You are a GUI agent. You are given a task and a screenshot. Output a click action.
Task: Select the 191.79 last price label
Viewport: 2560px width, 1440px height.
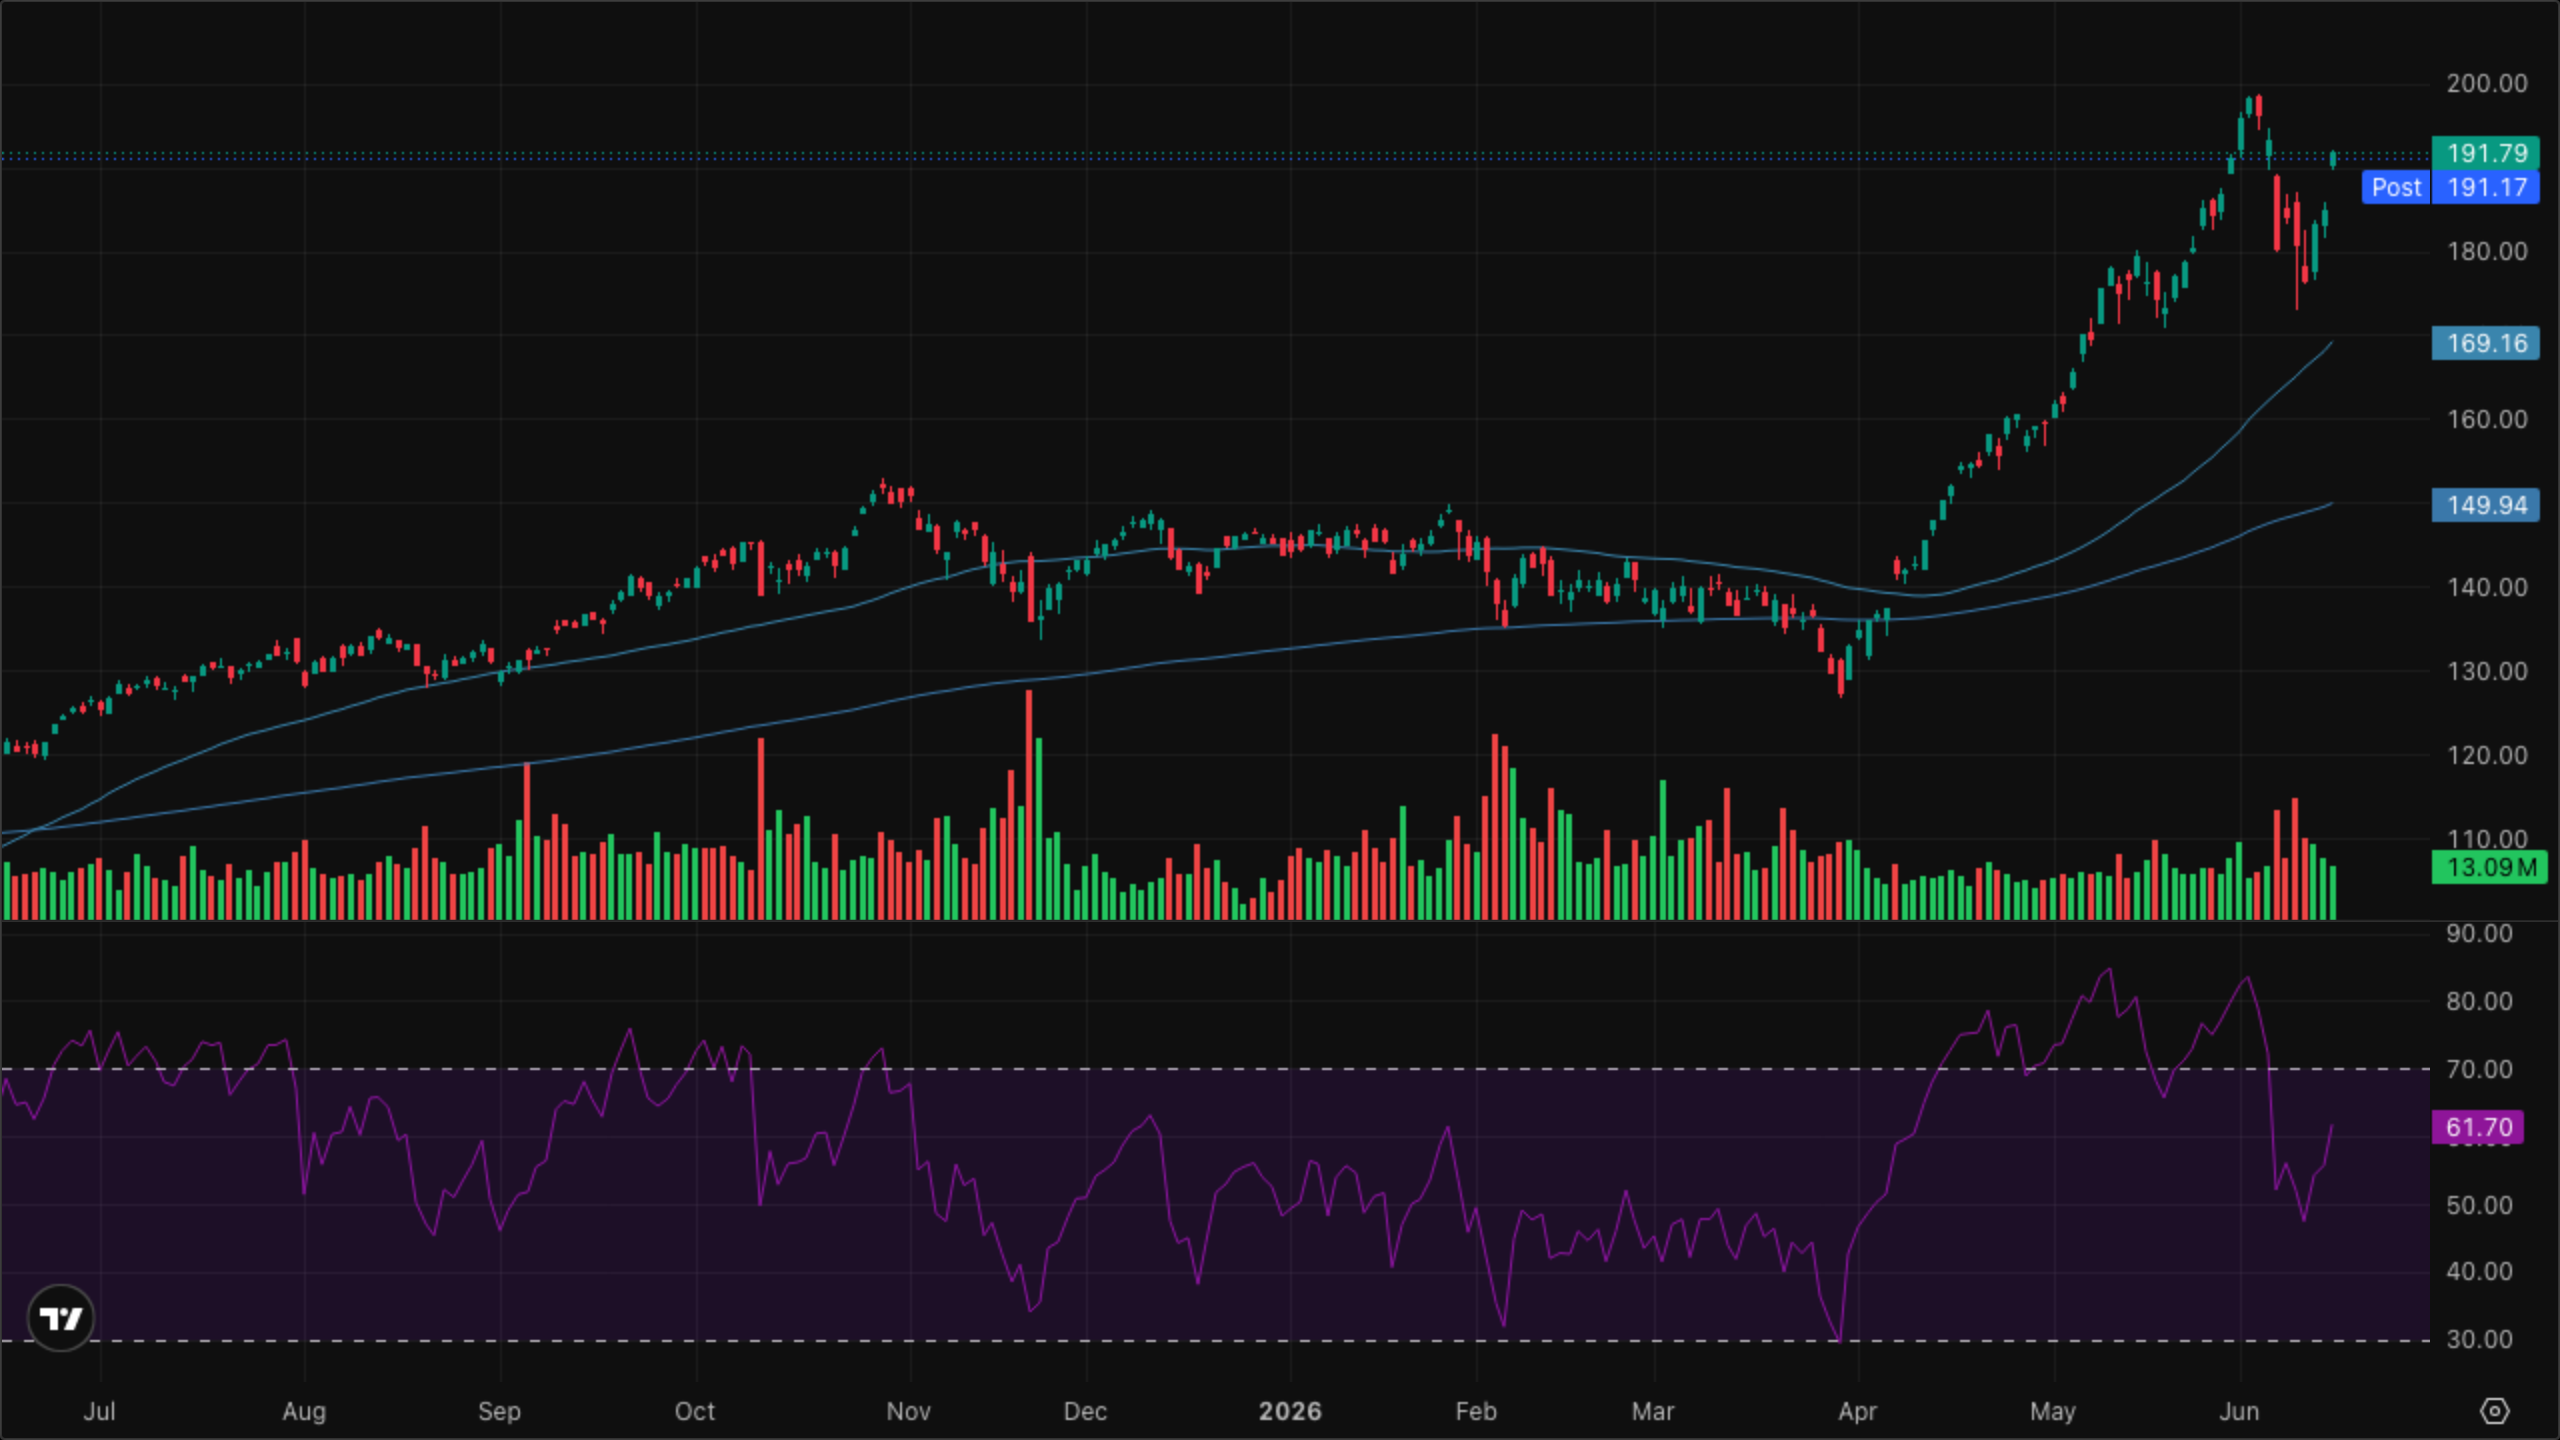(x=2485, y=153)
